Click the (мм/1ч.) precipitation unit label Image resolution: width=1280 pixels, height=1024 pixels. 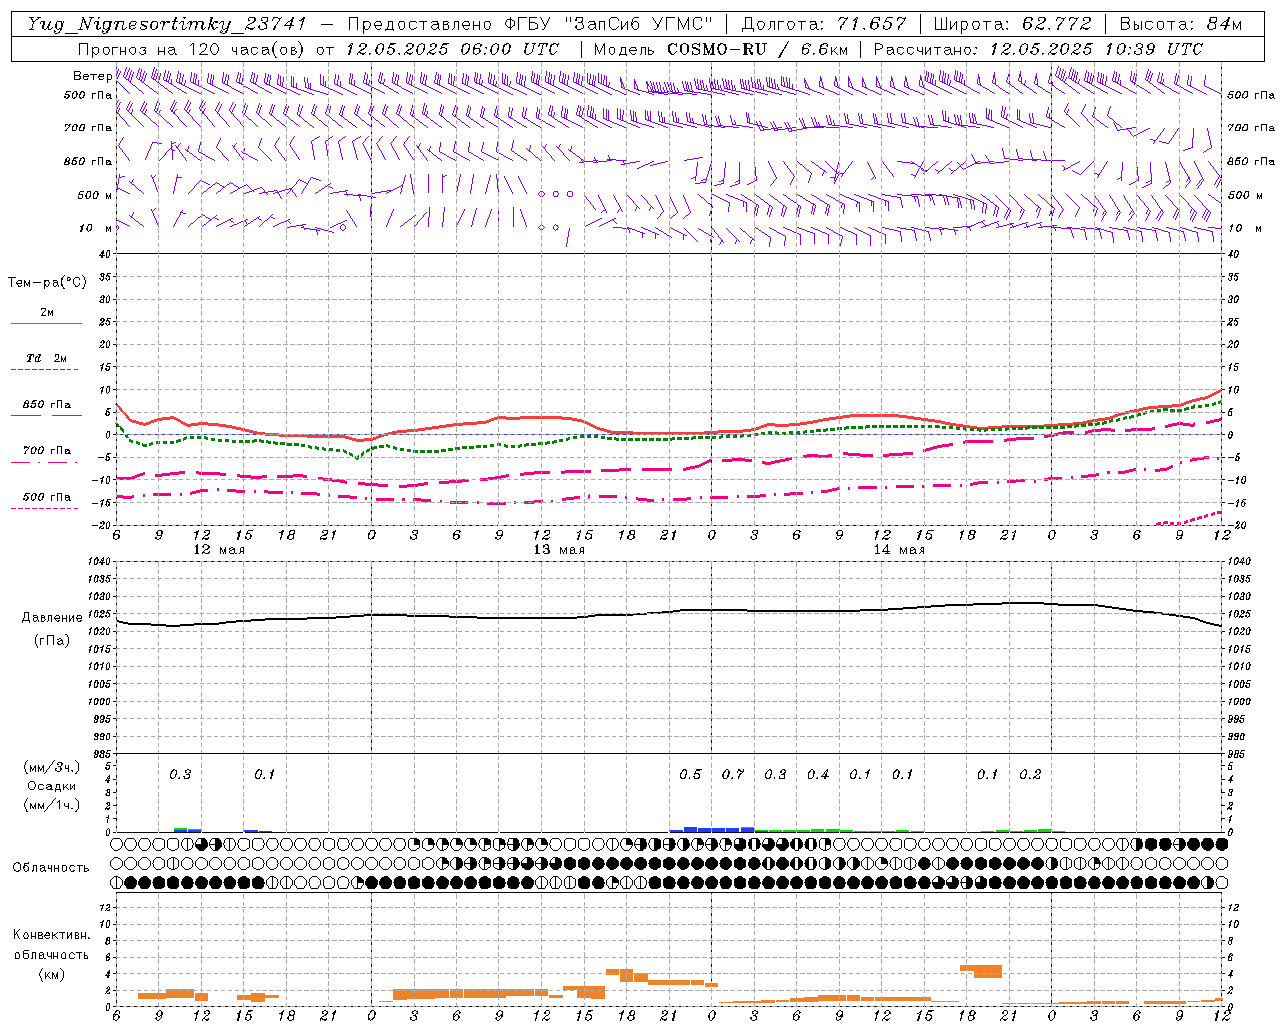click(x=50, y=805)
